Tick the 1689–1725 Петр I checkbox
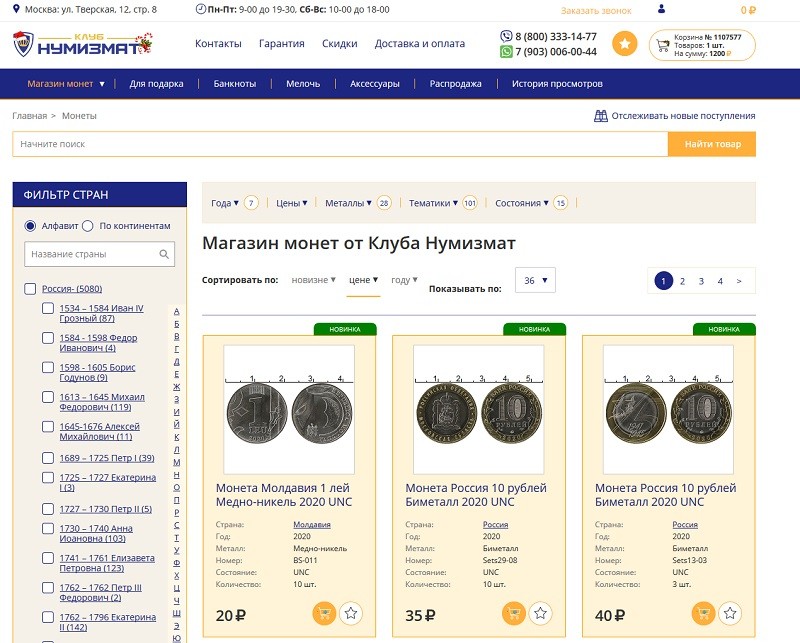 (x=48, y=458)
